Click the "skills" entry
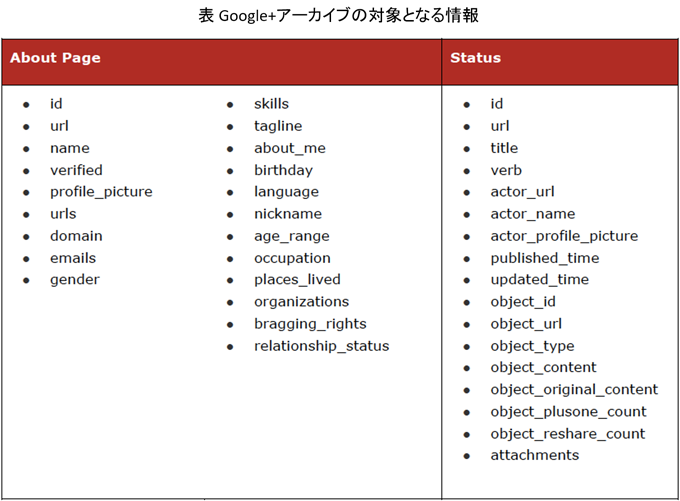680x501 pixels. click(x=271, y=104)
